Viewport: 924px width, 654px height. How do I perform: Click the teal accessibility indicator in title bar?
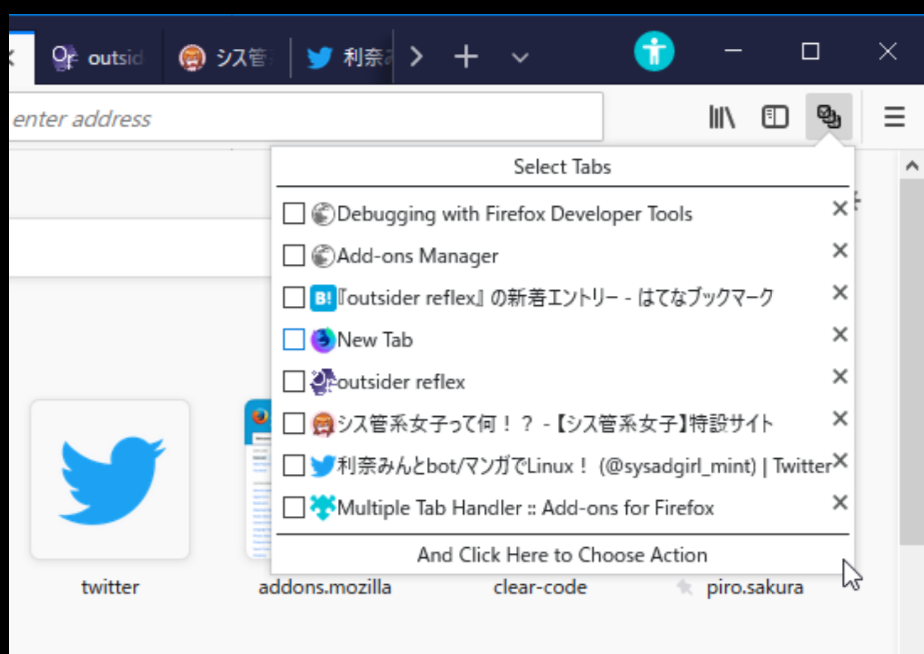coord(654,49)
